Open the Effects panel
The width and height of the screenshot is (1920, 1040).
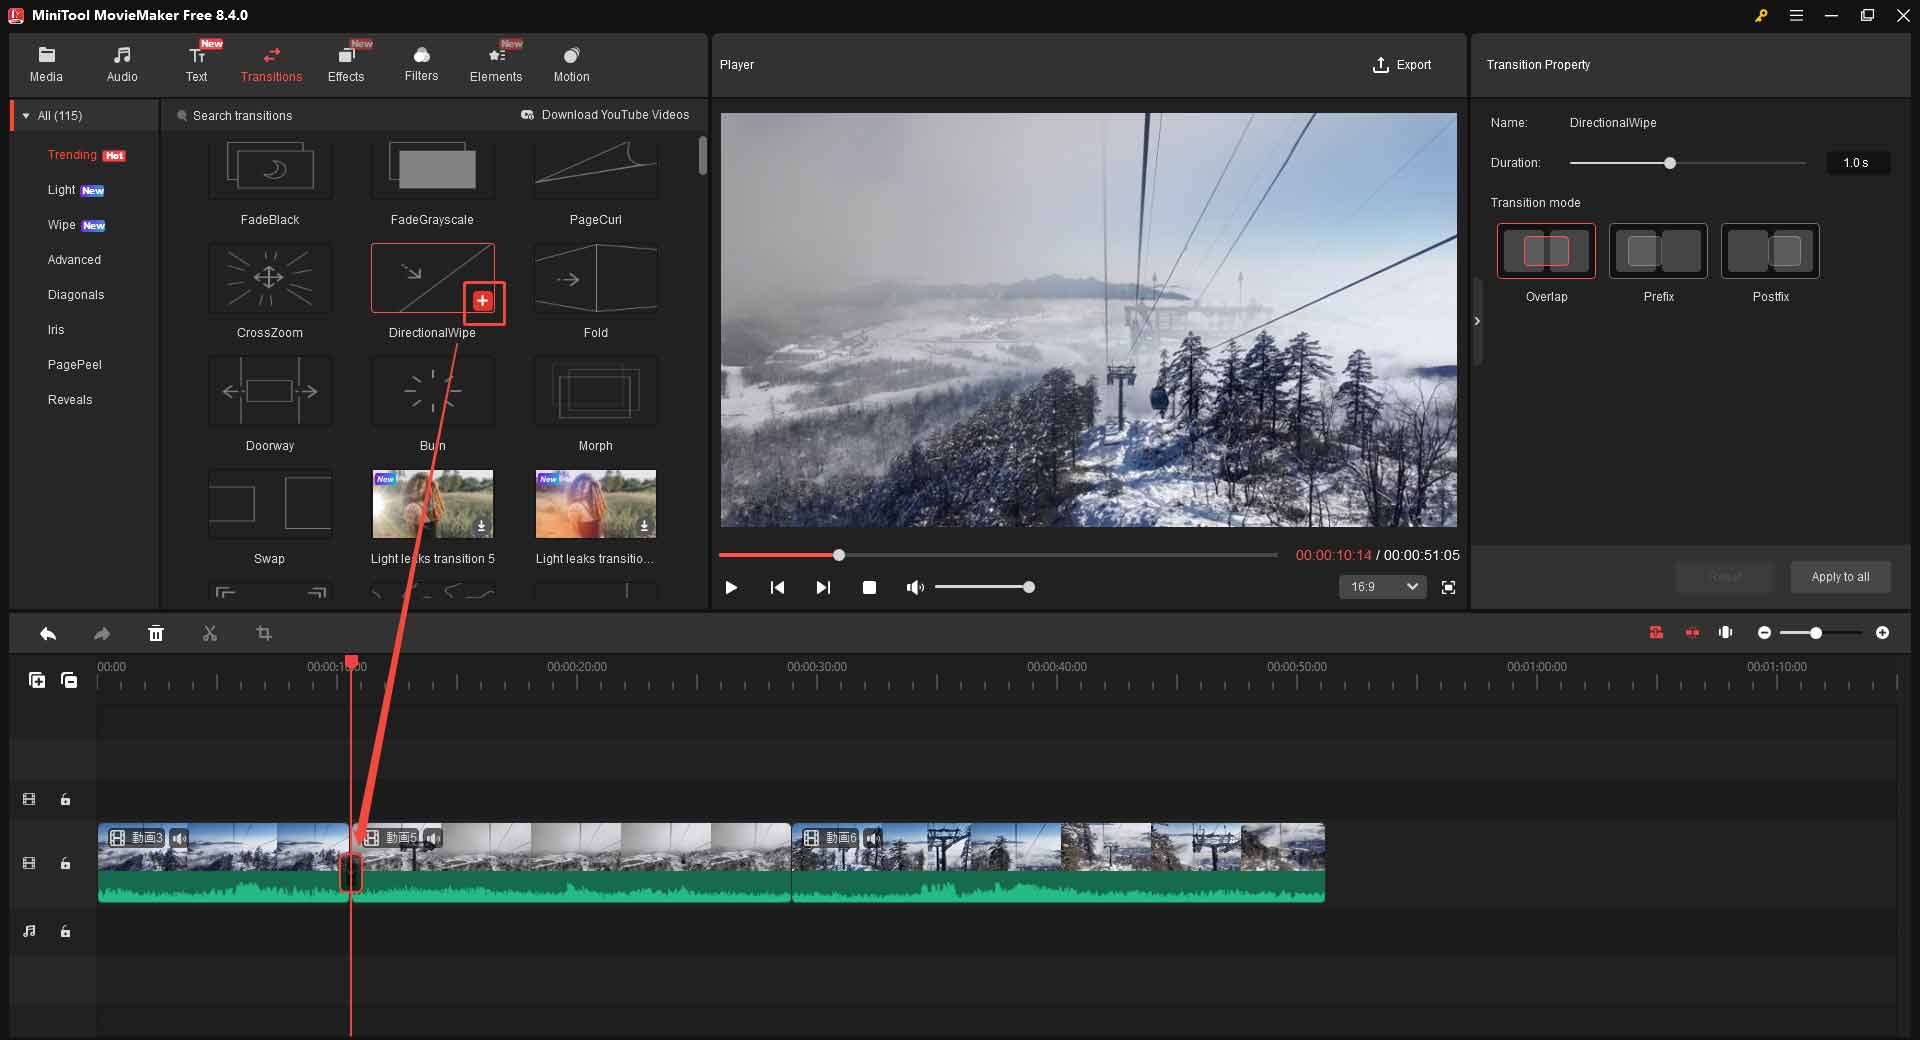pyautogui.click(x=346, y=63)
